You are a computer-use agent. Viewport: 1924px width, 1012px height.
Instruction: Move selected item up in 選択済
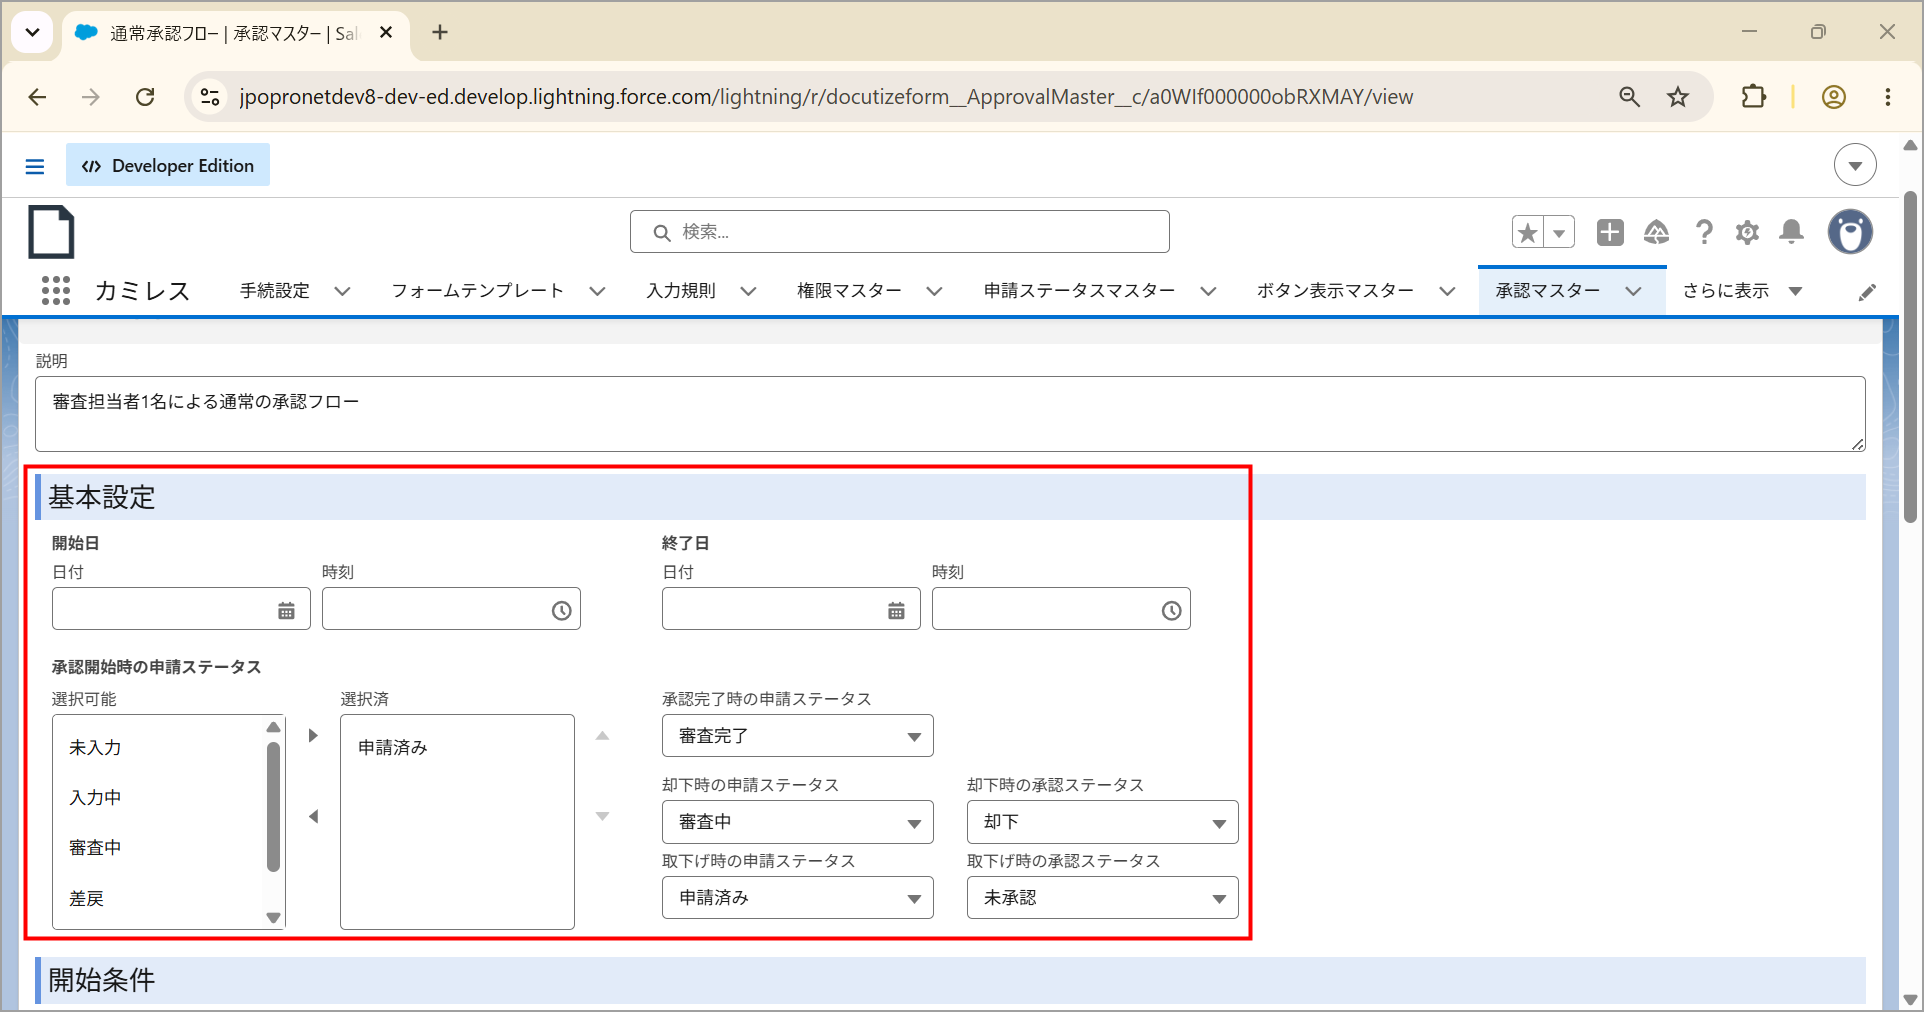click(602, 736)
